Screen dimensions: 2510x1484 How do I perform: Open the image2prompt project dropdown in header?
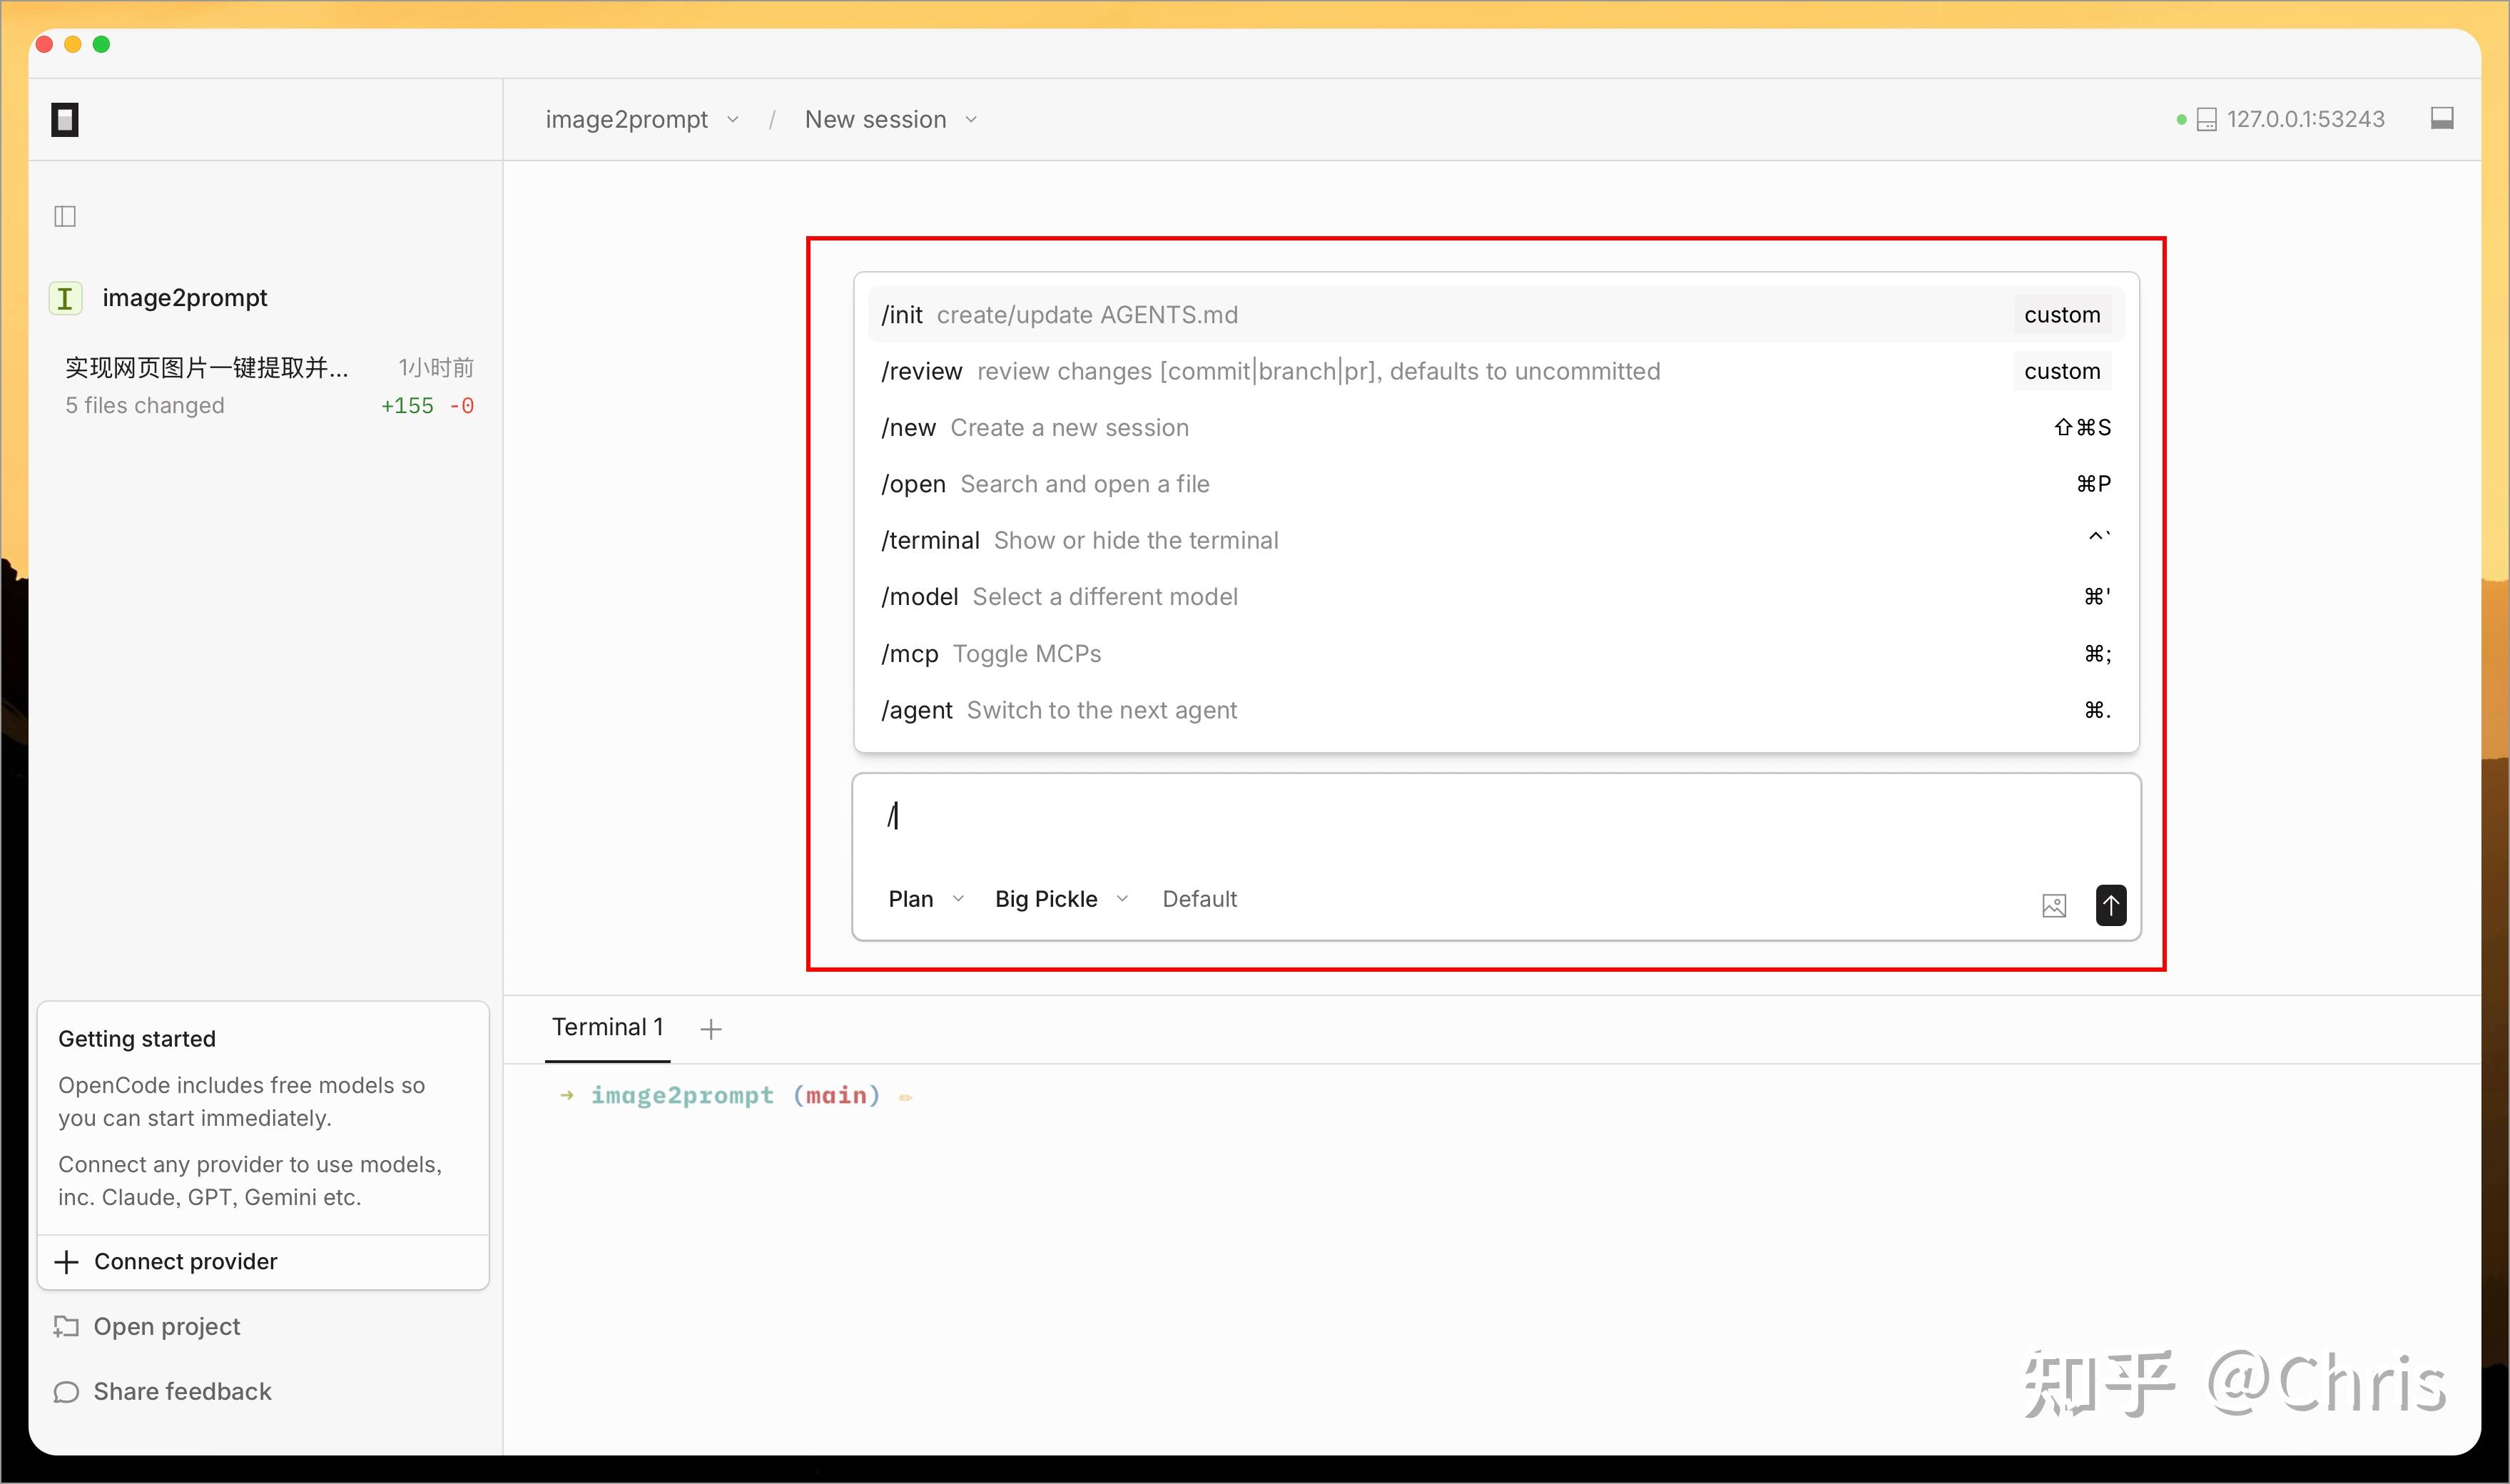642,119
